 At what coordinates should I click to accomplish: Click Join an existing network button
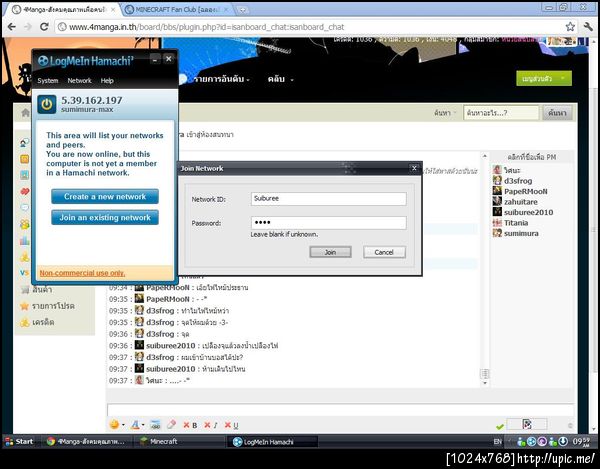[x=105, y=218]
